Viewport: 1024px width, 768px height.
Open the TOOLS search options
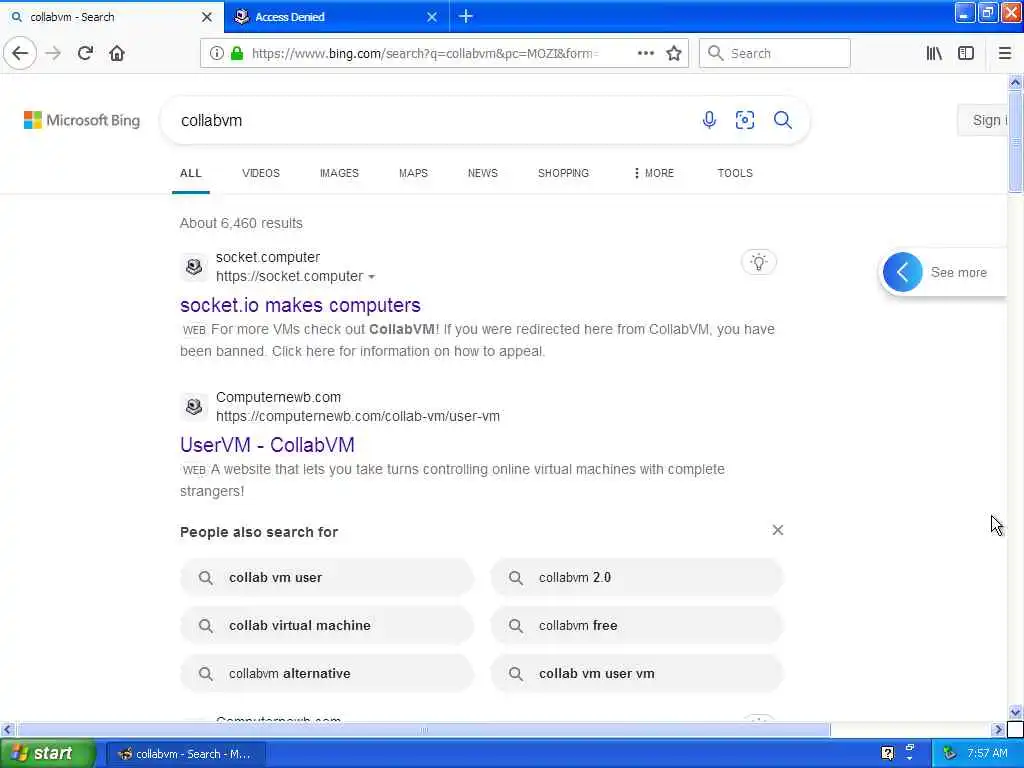735,173
